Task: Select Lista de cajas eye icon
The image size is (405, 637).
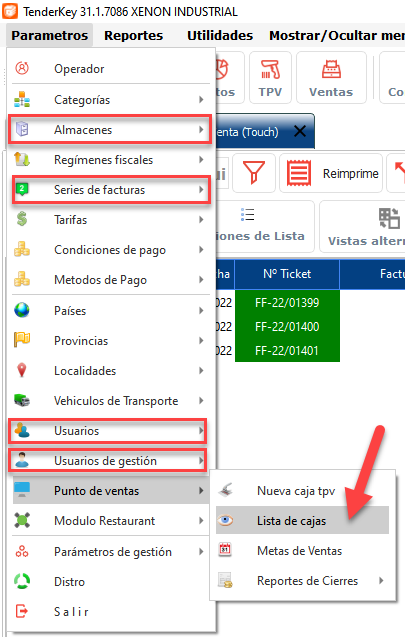Action: tap(225, 520)
